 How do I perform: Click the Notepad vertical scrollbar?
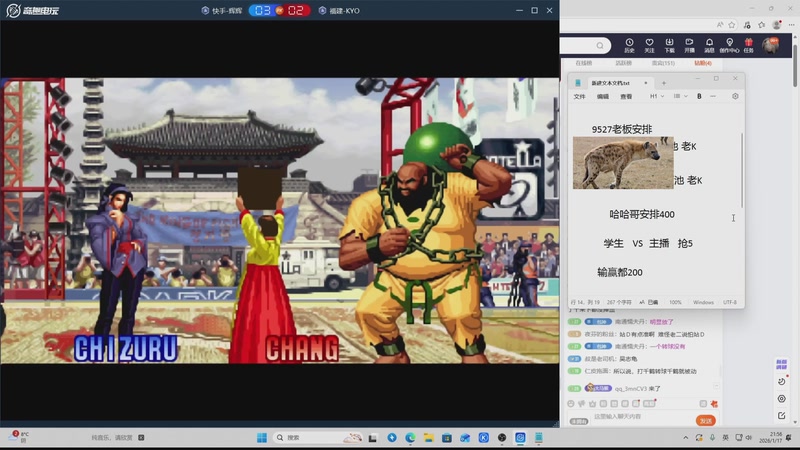(742, 171)
